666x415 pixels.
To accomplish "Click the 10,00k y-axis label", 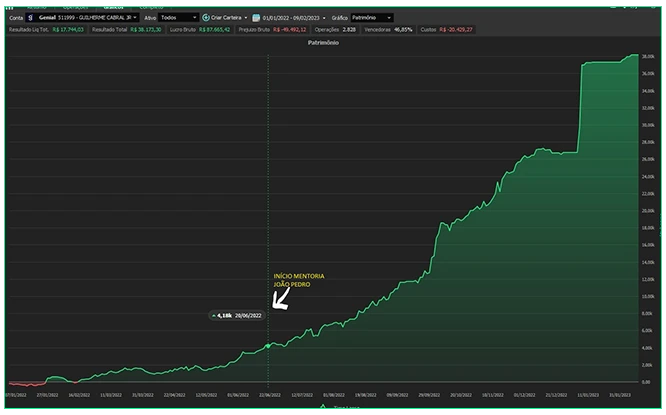I will pos(648,296).
